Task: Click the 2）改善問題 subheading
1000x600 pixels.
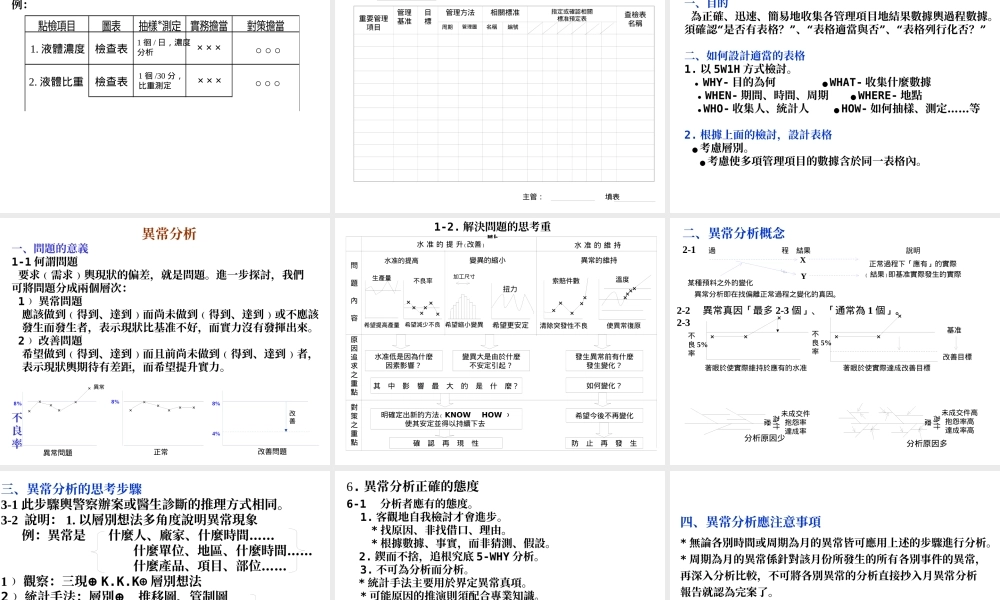Action: coord(50,340)
